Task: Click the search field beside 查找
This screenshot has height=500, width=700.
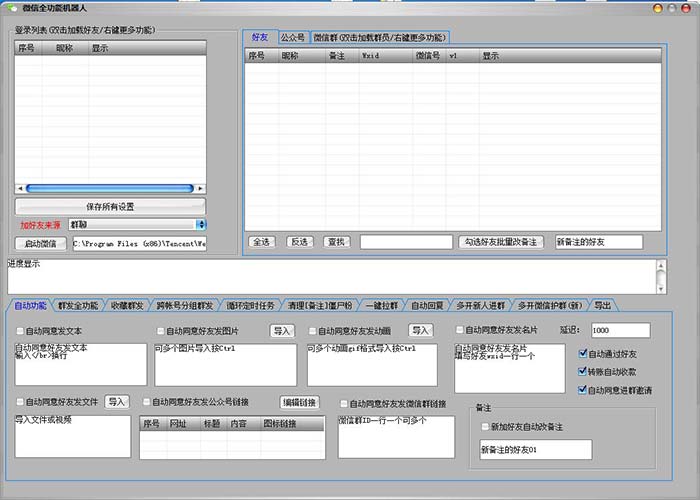Action: 407,242
